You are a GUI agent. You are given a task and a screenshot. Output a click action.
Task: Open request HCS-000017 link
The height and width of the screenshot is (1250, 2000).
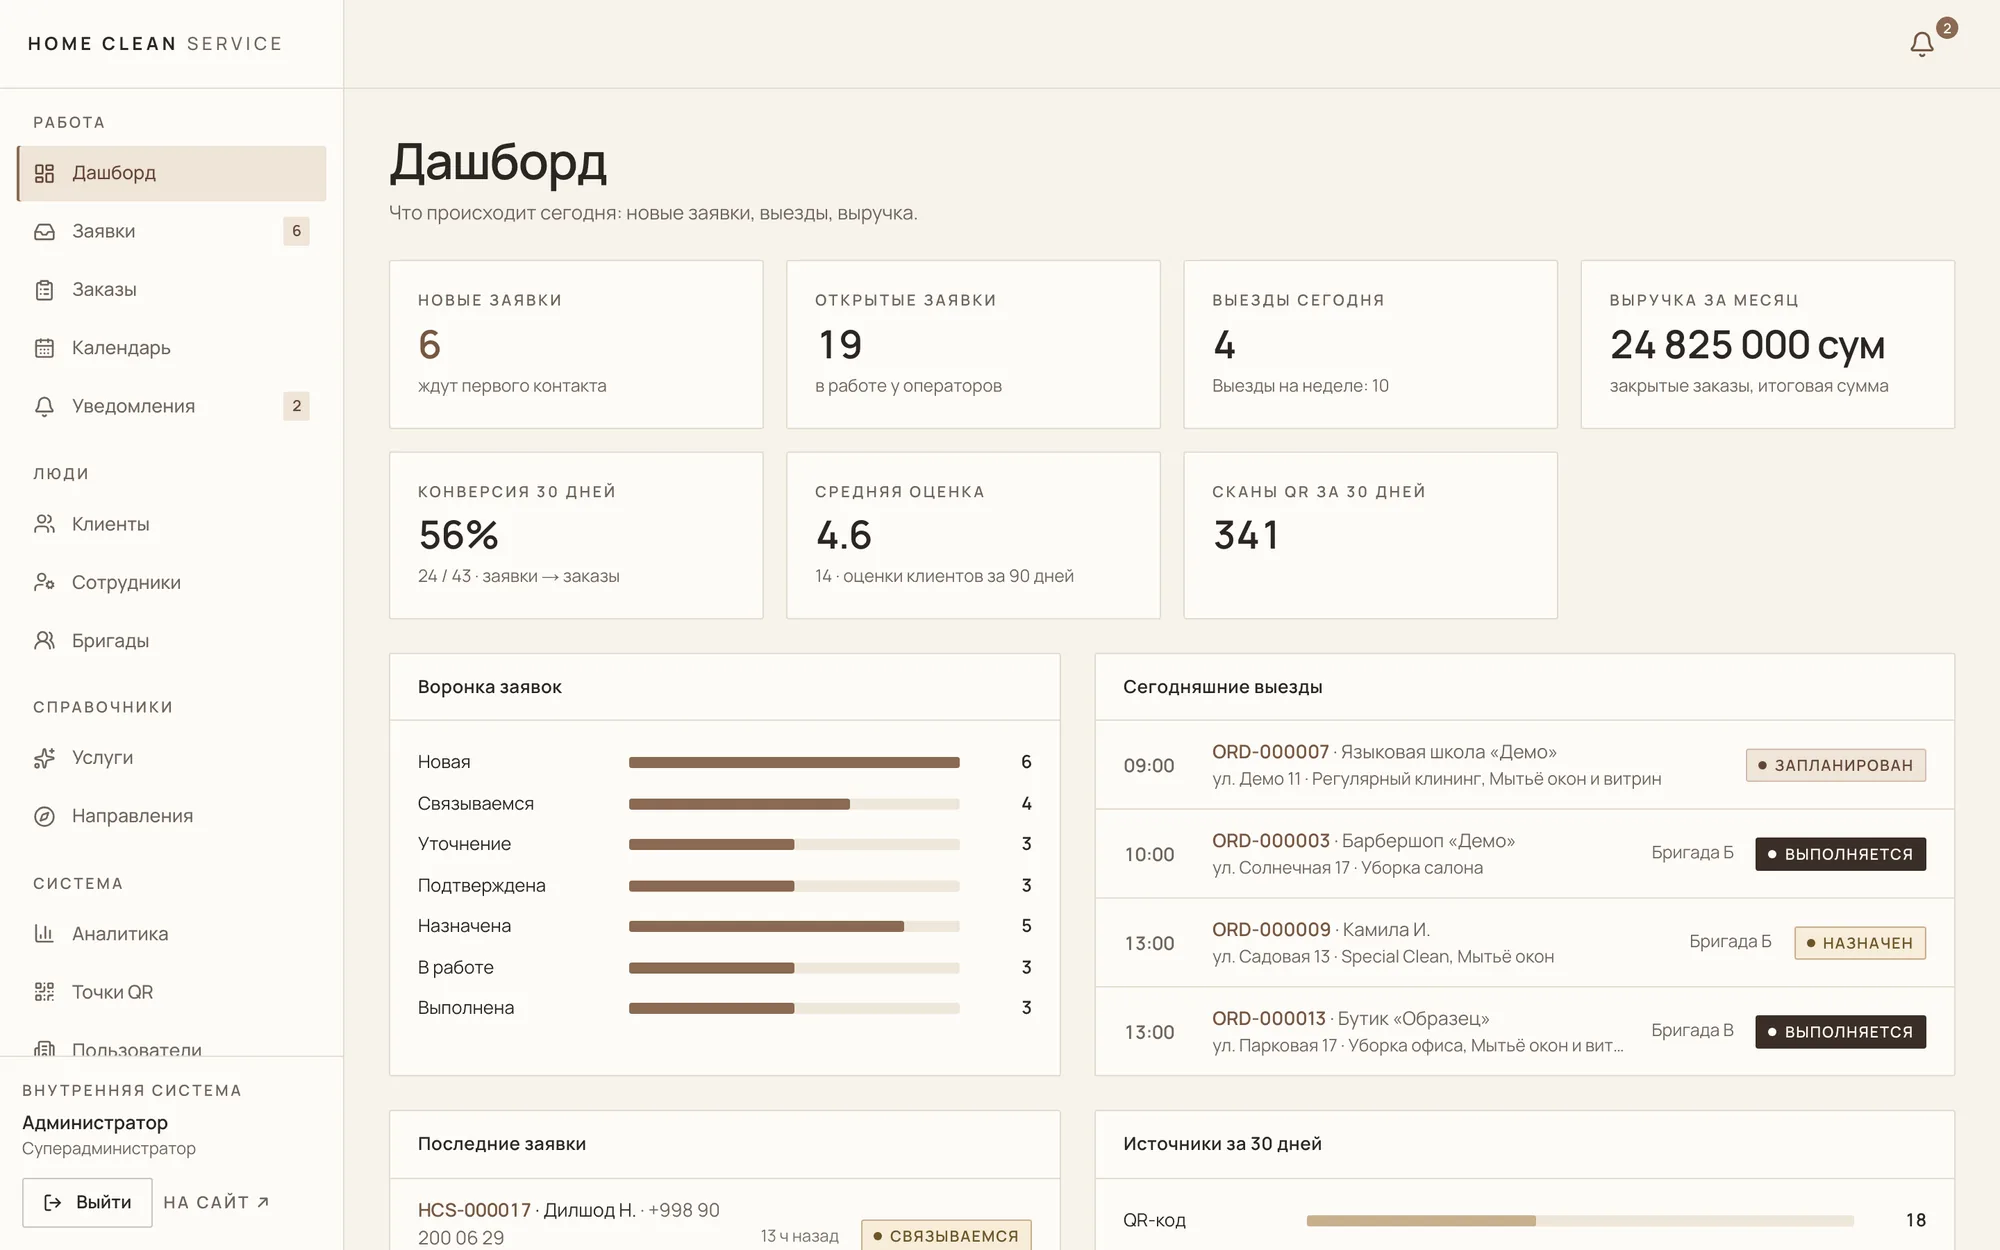(474, 1210)
